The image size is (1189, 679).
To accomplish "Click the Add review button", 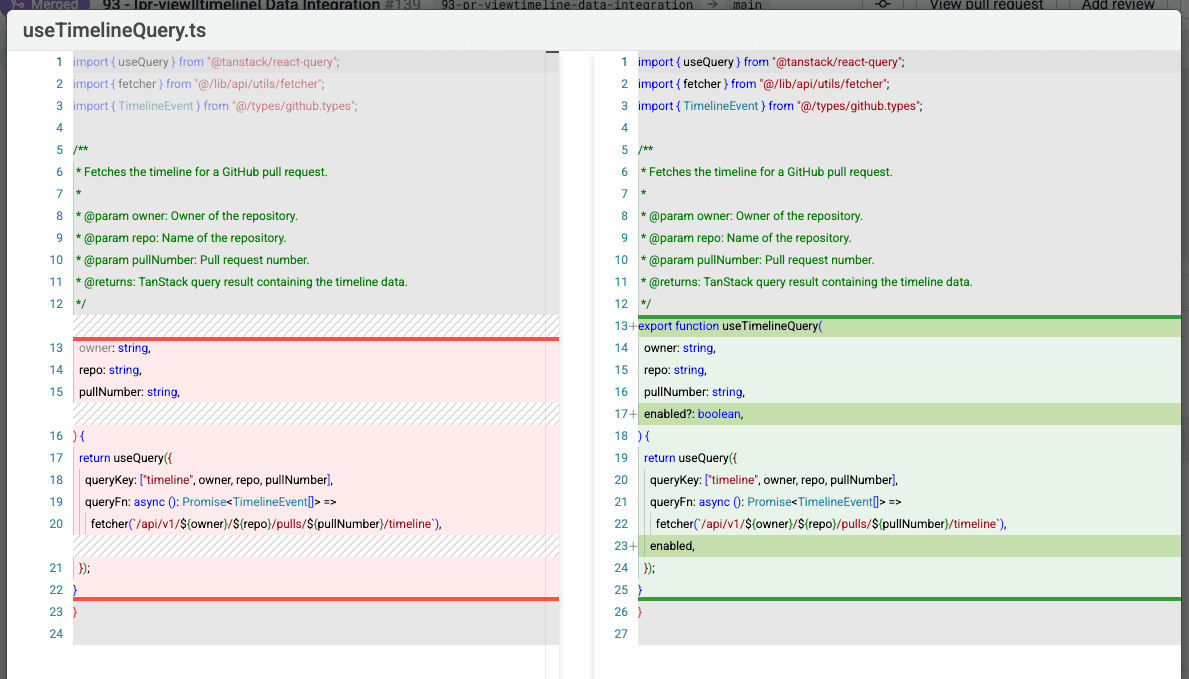I will (x=1118, y=5).
